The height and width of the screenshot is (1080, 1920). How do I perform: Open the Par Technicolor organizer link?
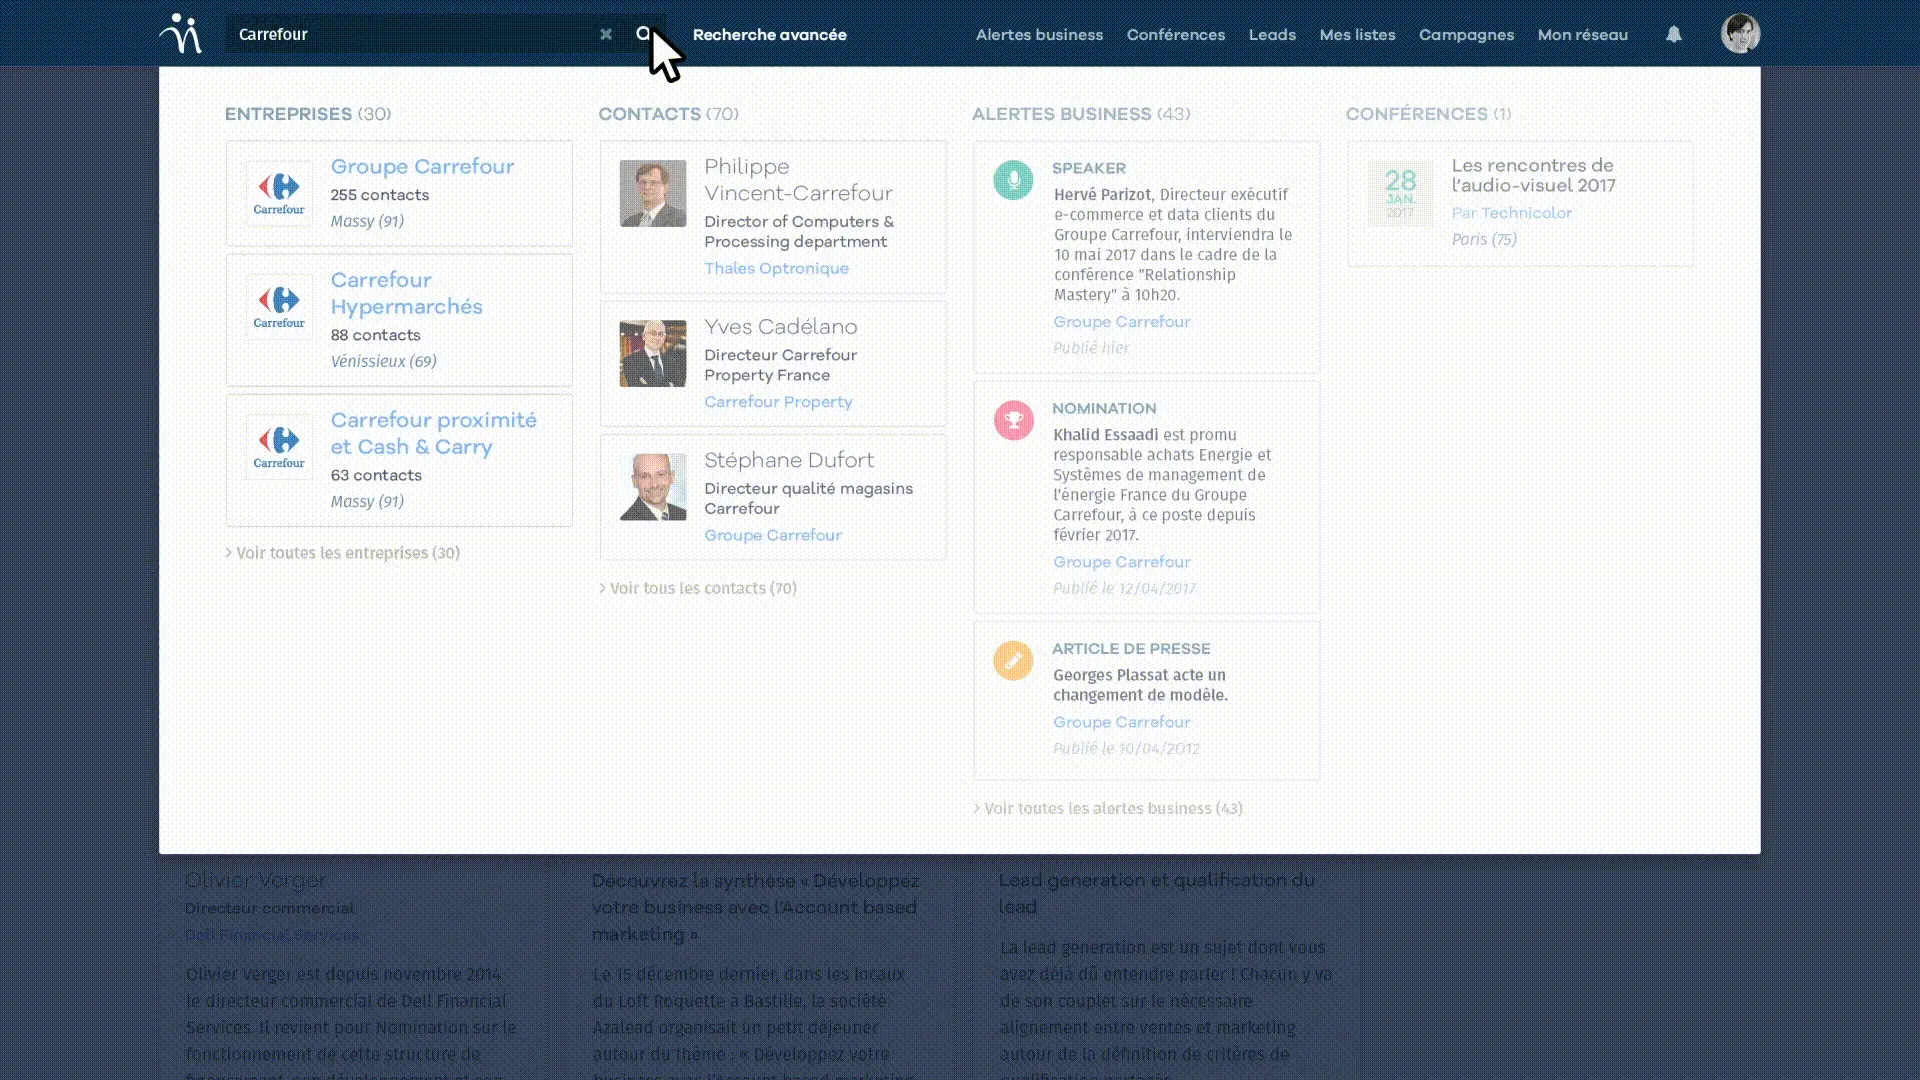pyautogui.click(x=1511, y=213)
